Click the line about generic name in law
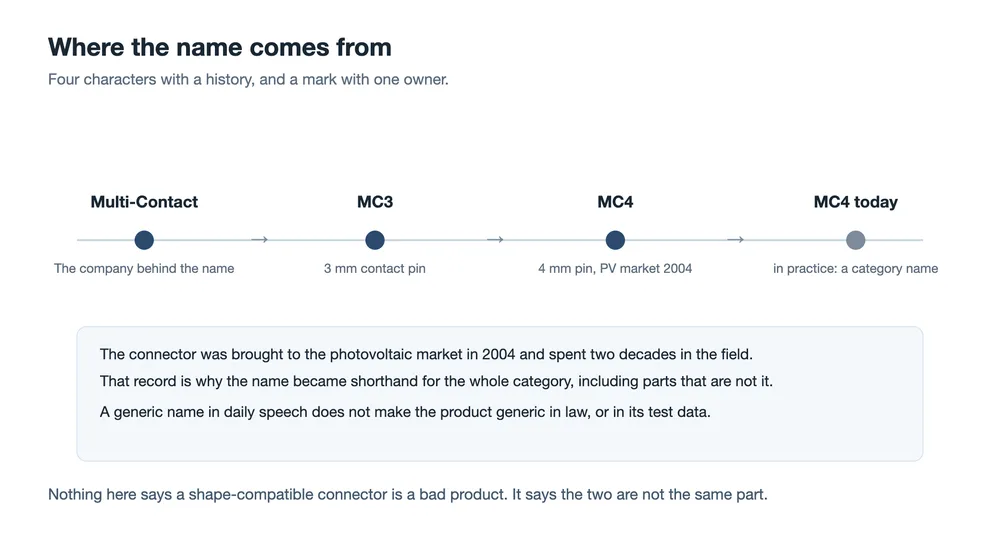 point(405,412)
